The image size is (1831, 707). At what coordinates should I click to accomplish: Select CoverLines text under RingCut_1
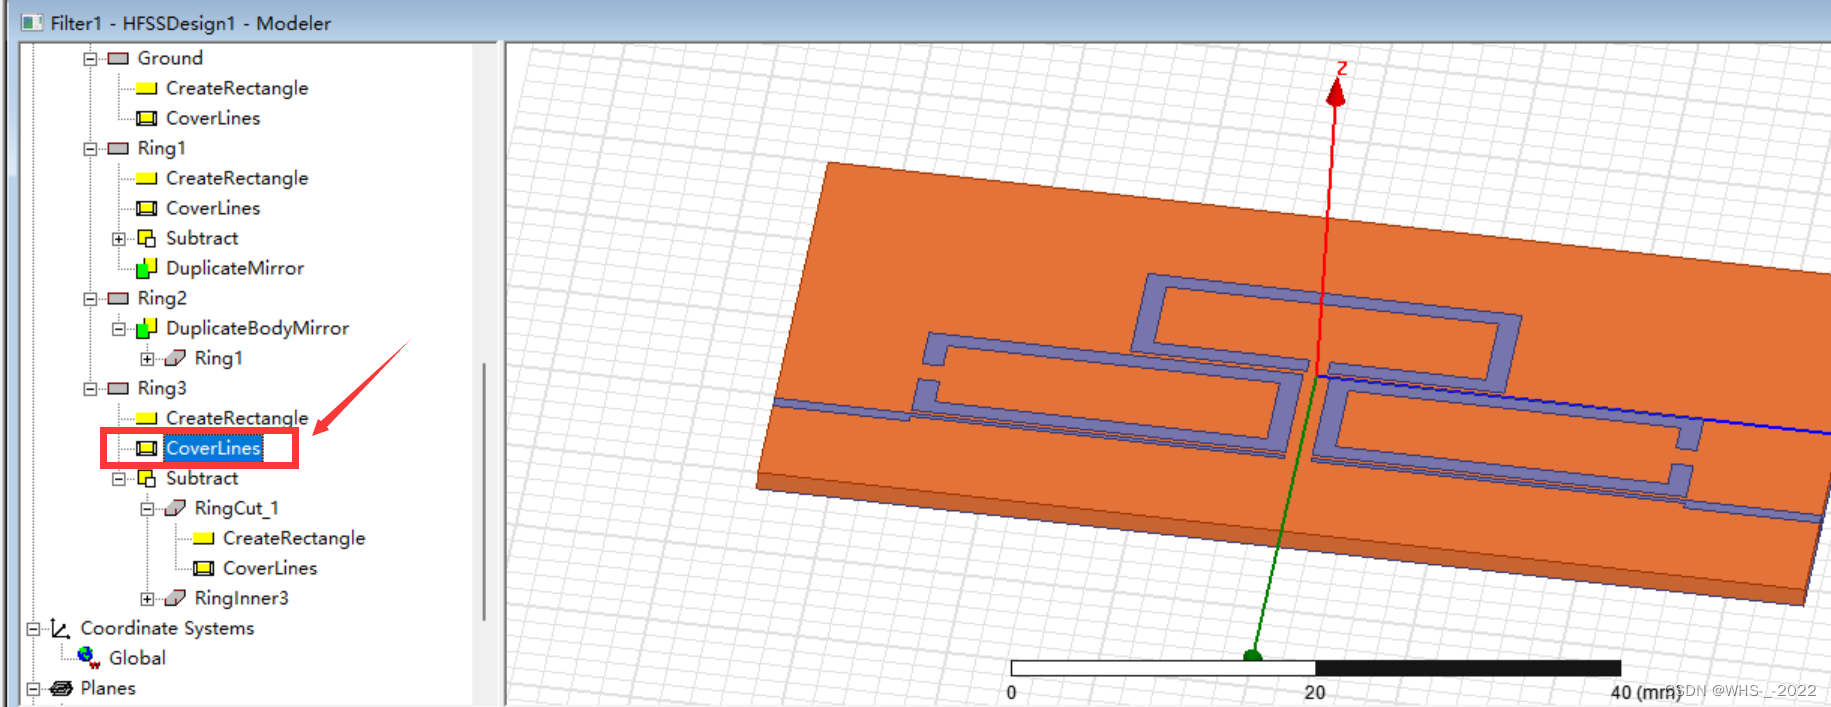[x=270, y=568]
